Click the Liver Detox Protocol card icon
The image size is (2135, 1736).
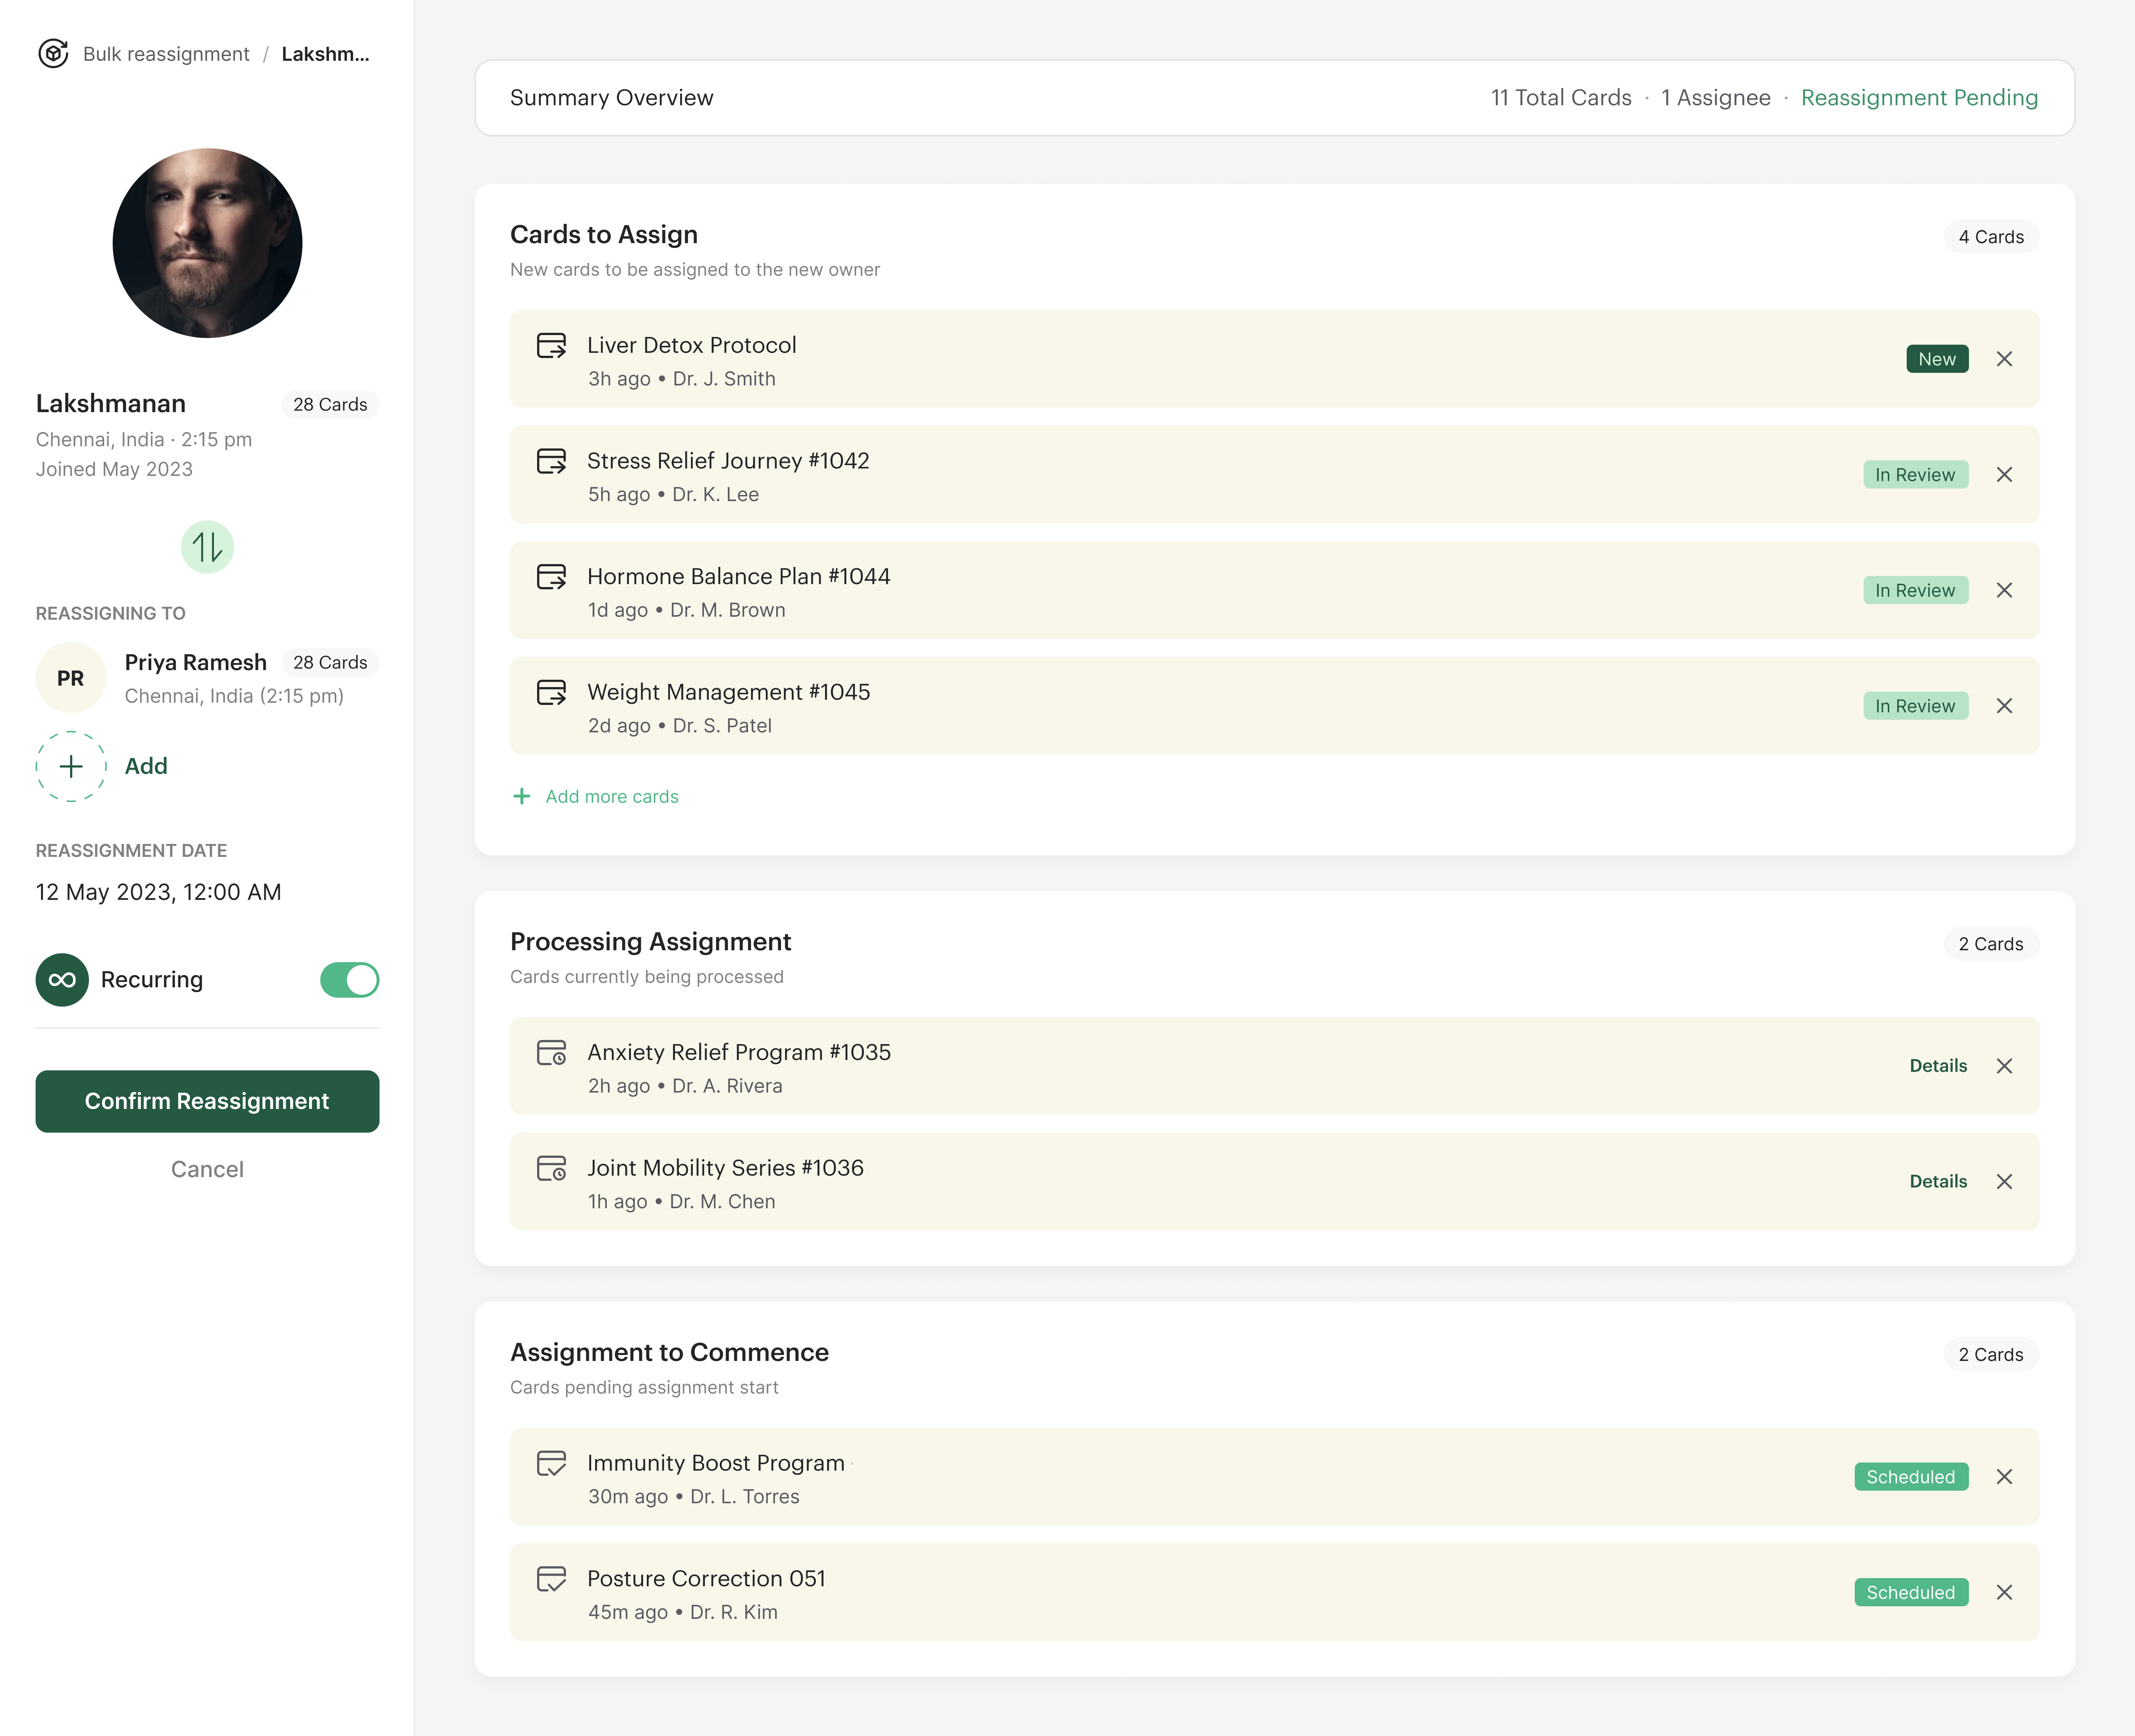pyautogui.click(x=552, y=346)
